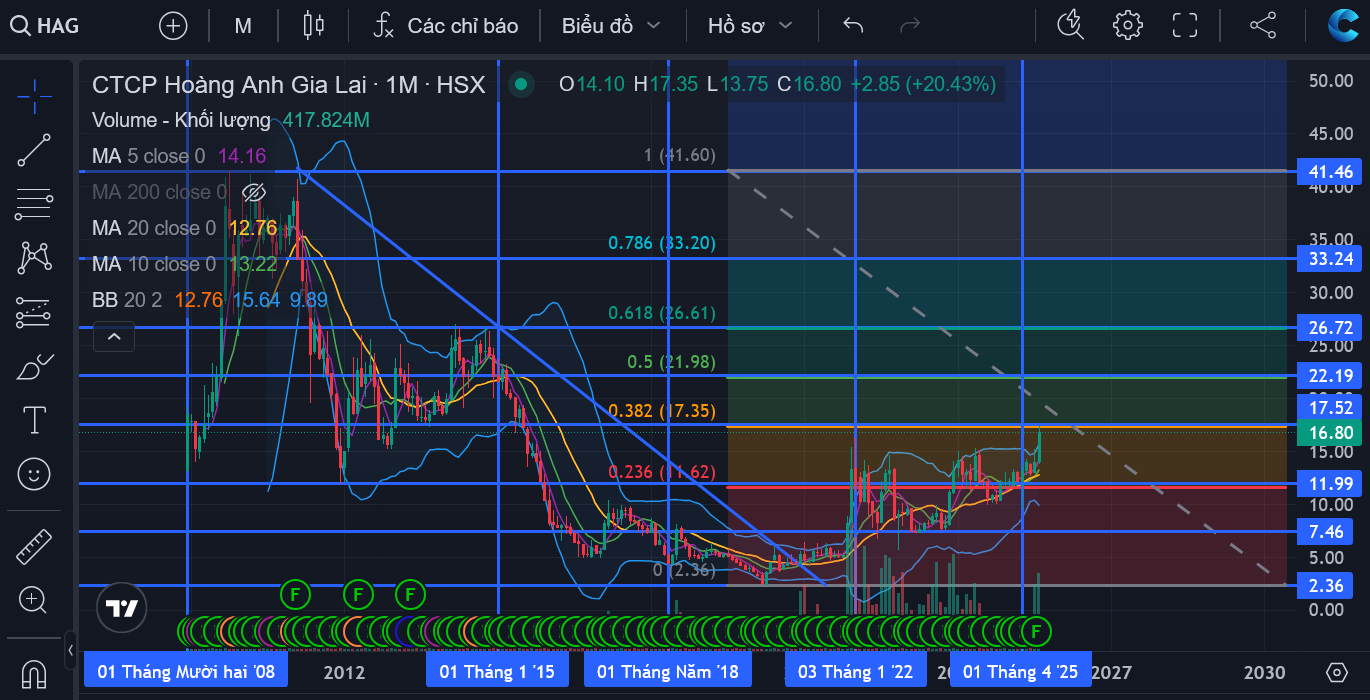The width and height of the screenshot is (1370, 700).
Task: Change the M timeframe interval
Action: [243, 26]
